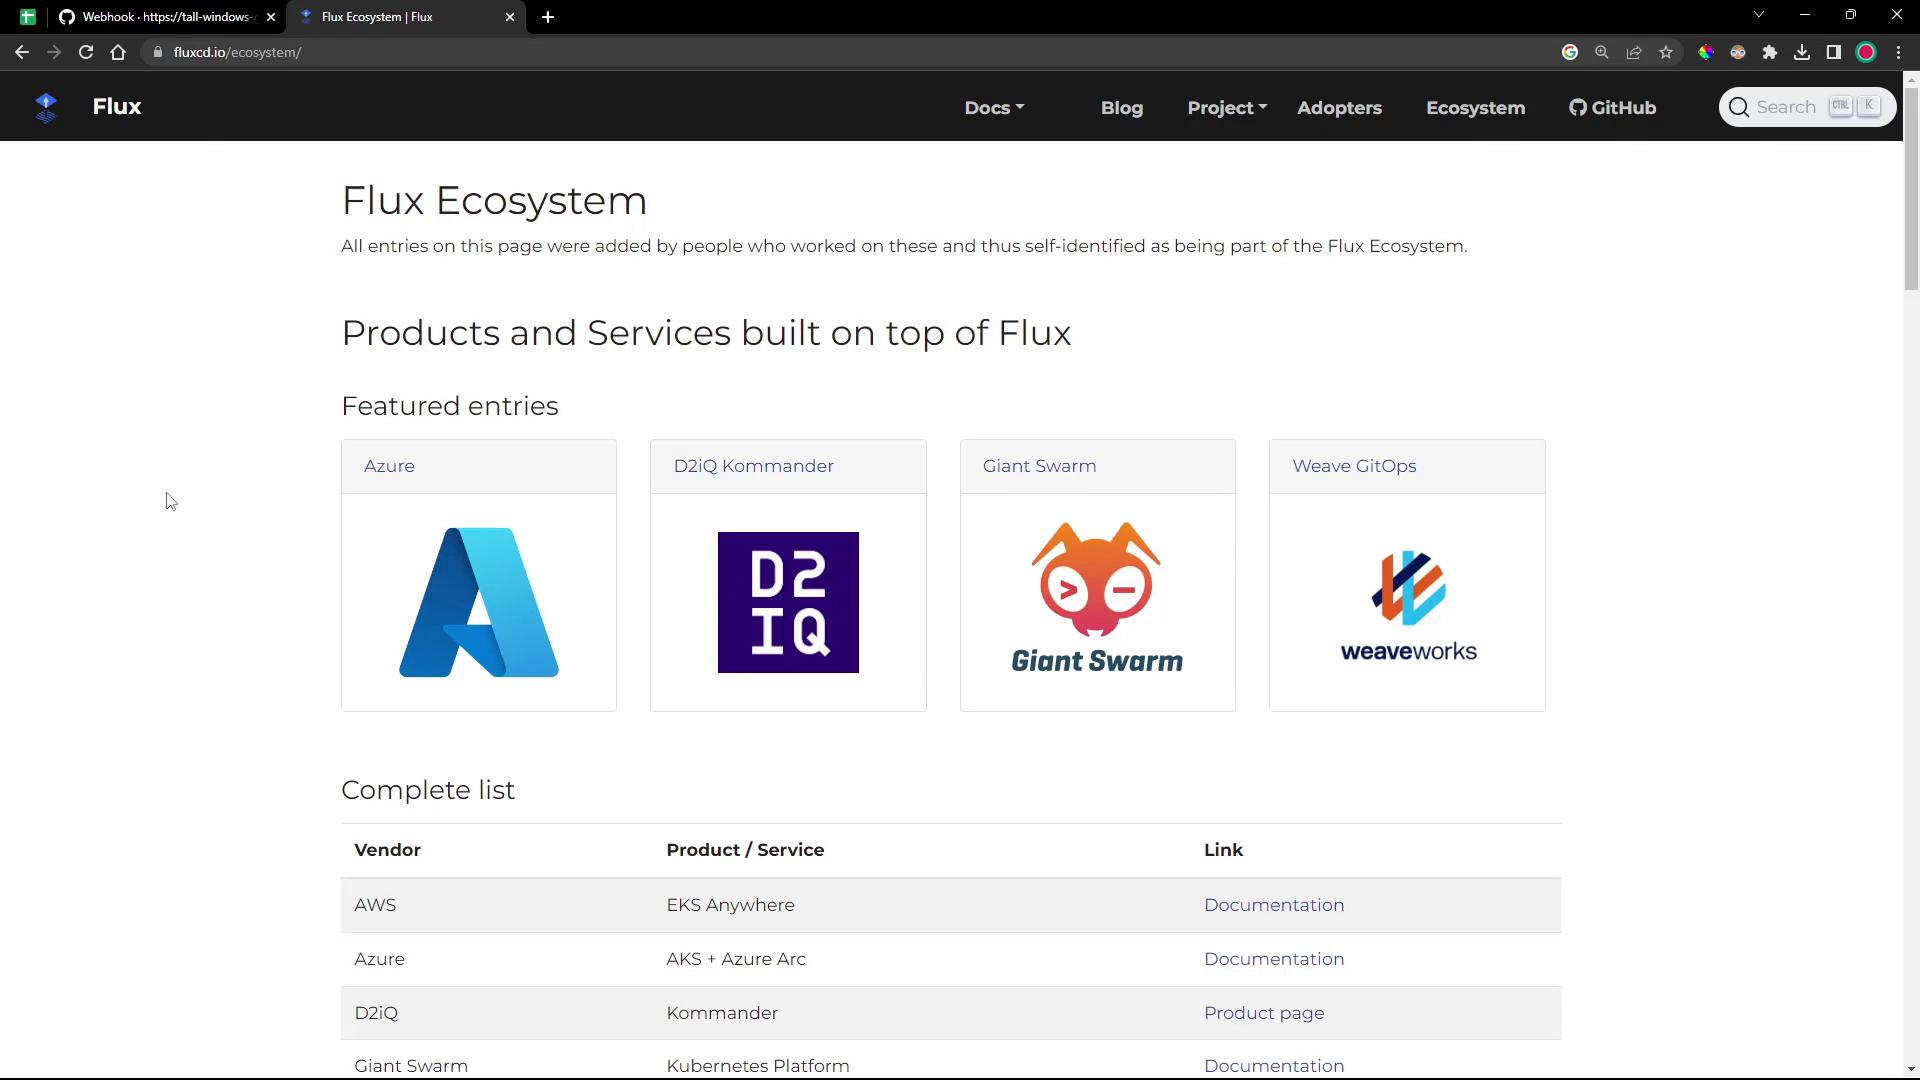Click the D2iQ logo image
Screen dimensions: 1920x1080
pos(788,602)
